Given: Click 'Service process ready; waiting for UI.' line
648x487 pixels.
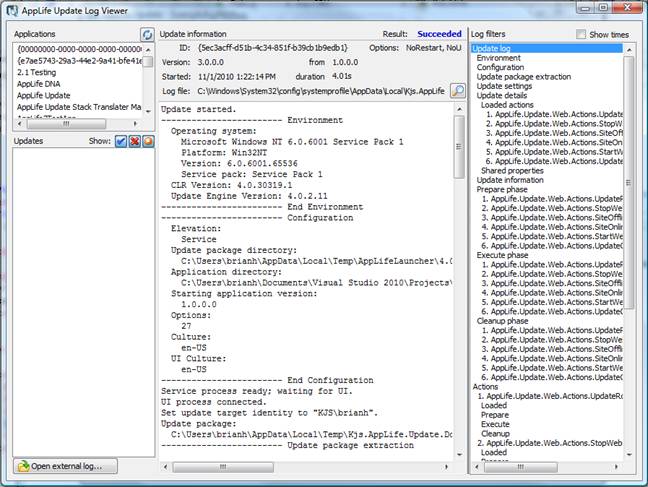Looking at the screenshot, I should 257,391.
